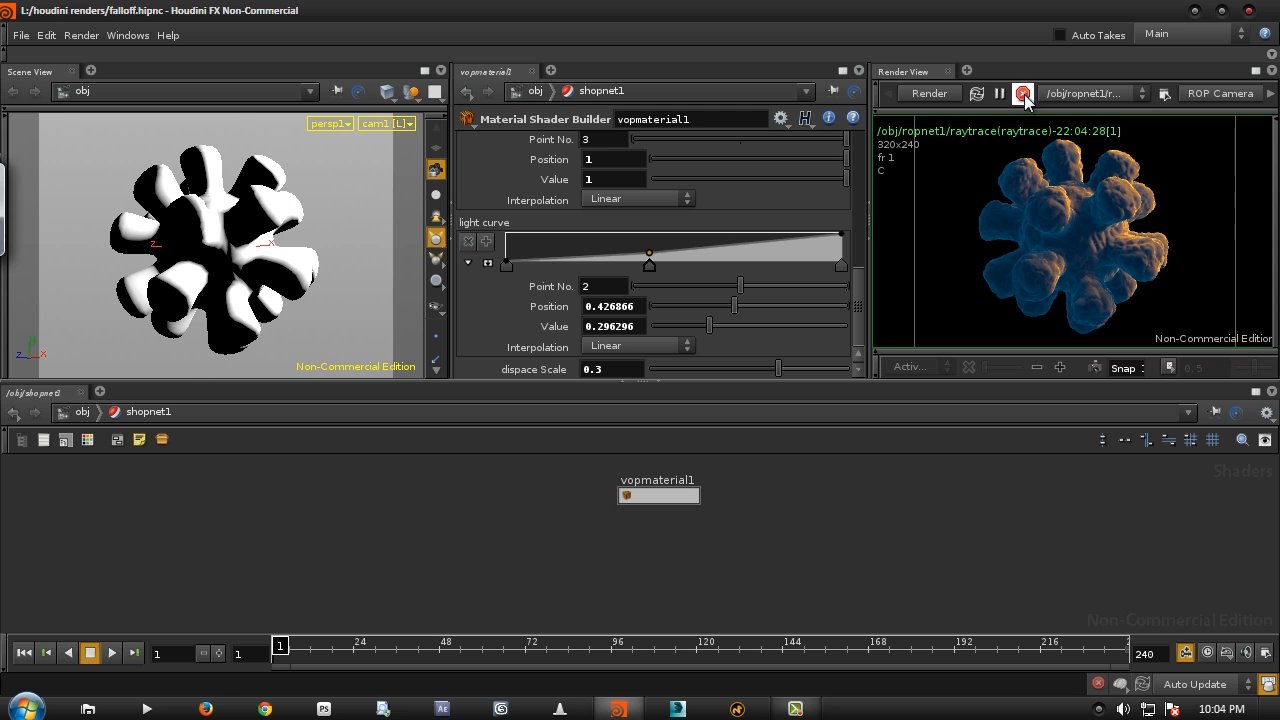Click the Material Shader Builder icon
Screen dimensions: 1280x720
click(466, 118)
